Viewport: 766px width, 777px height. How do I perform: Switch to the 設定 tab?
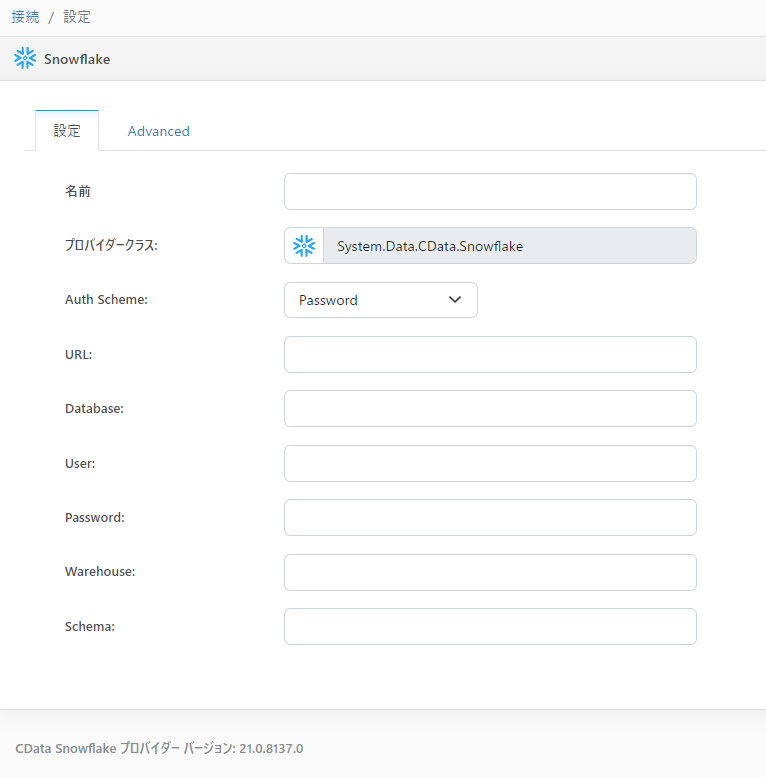pos(67,131)
